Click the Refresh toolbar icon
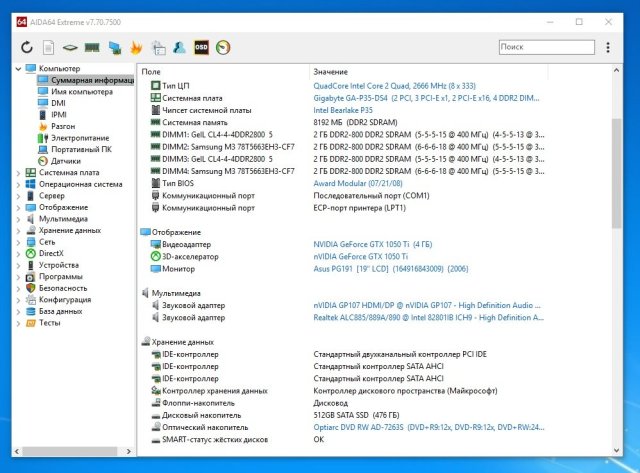This screenshot has width=640, height=473. 27,47
